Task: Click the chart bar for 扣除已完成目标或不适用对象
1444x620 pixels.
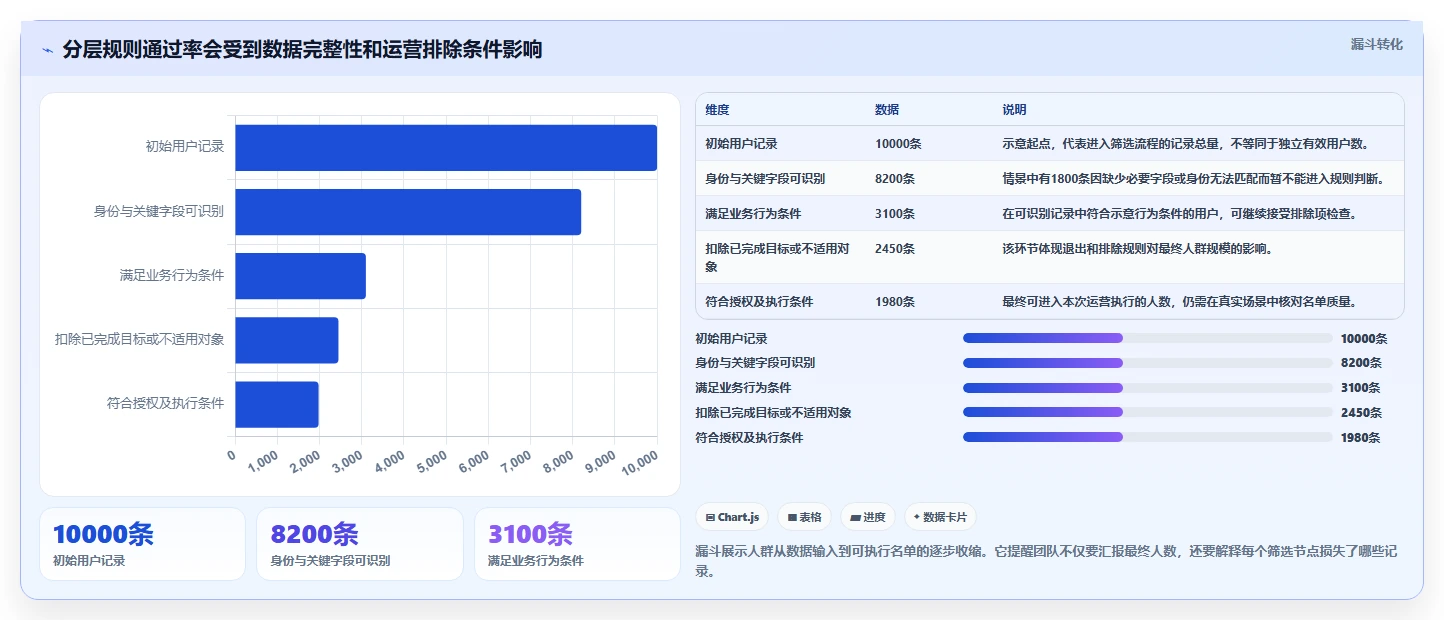Action: (287, 340)
